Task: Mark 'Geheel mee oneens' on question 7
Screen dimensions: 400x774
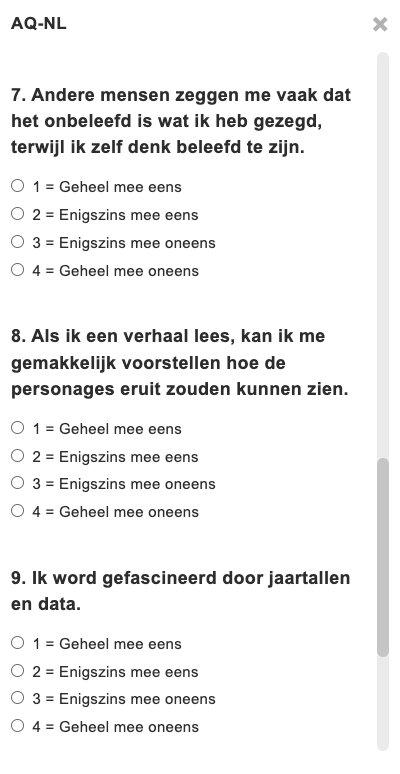Action: (x=18, y=270)
